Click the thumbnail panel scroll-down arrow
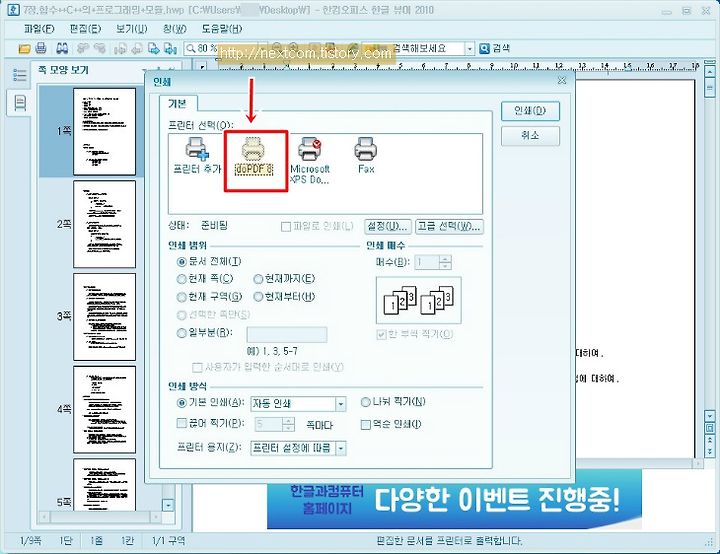The height and width of the screenshot is (554, 720). 168,505
